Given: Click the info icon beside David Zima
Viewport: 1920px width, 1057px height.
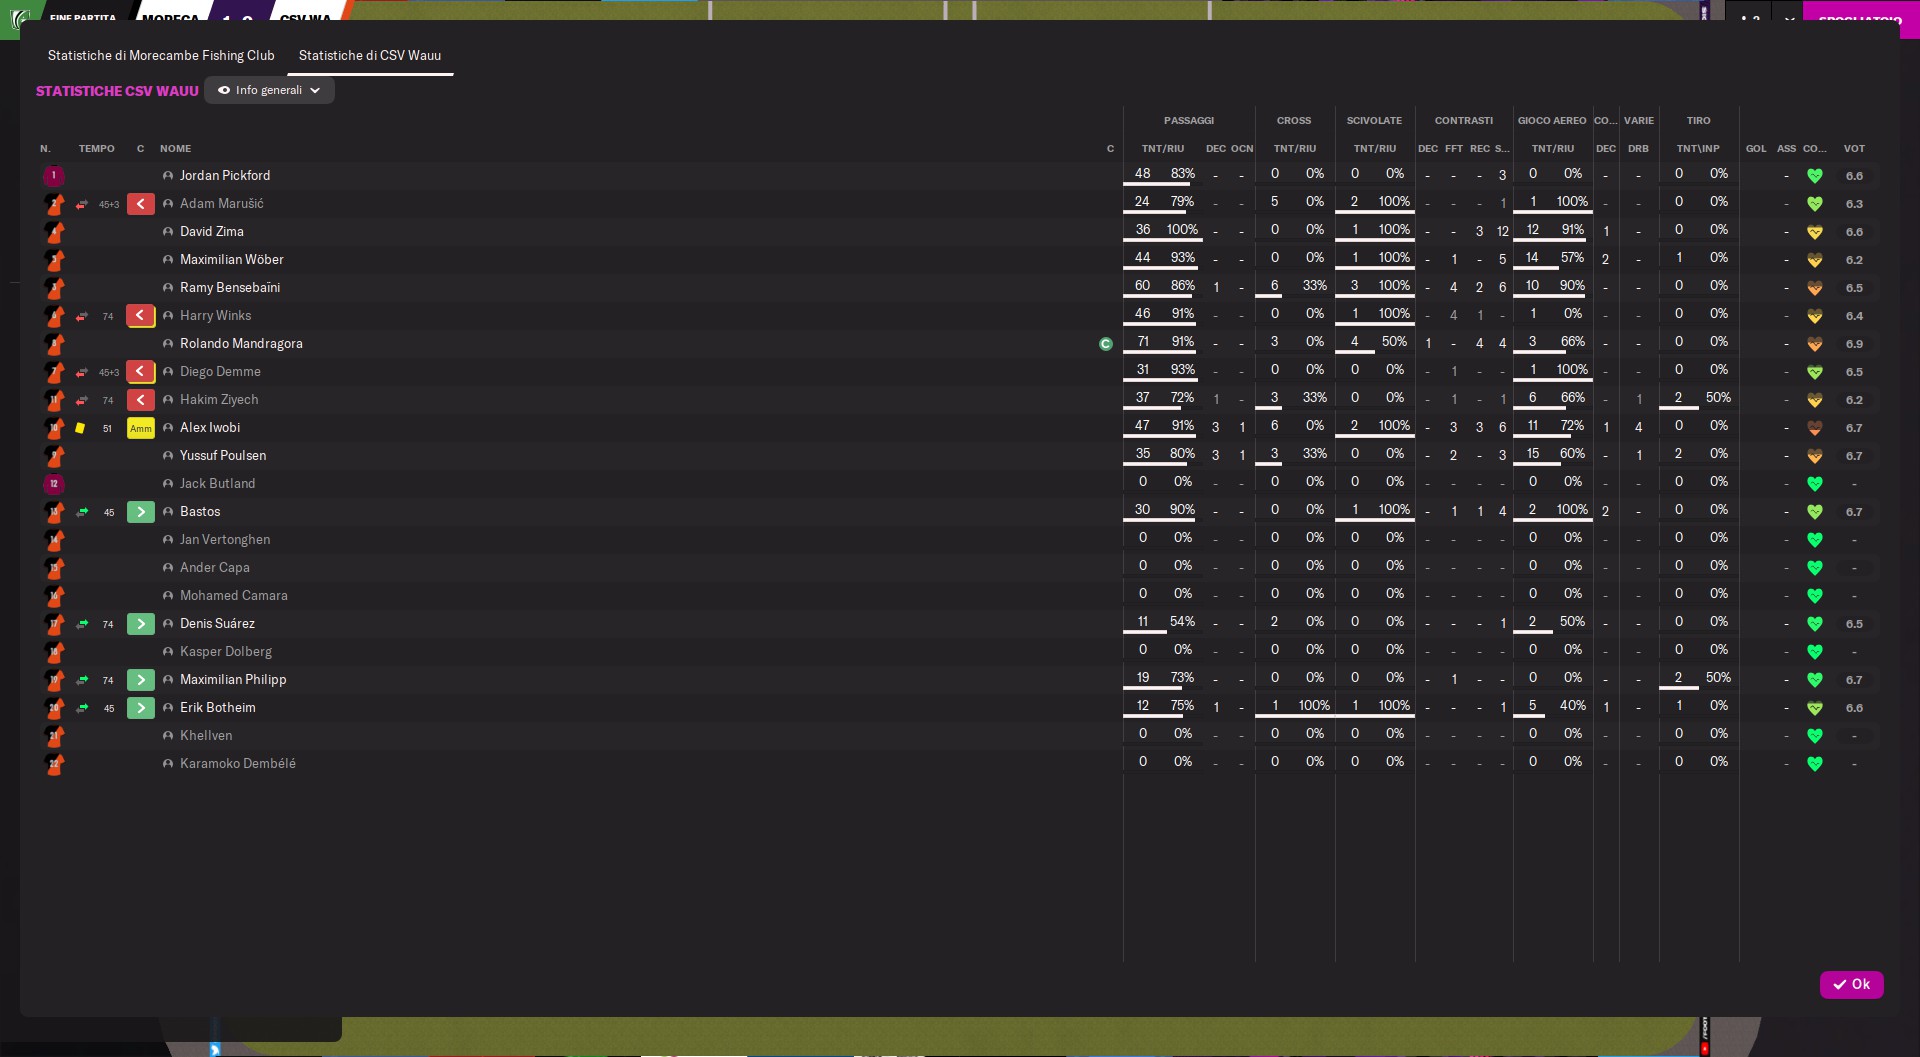Looking at the screenshot, I should 168,232.
